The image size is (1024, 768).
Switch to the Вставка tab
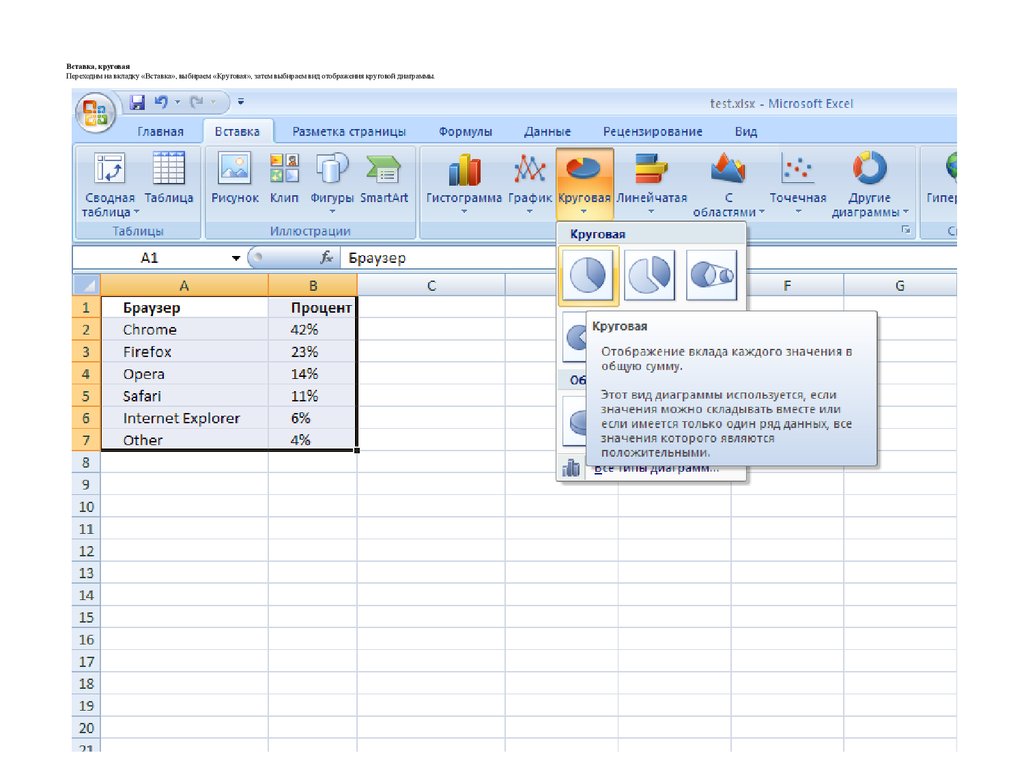point(237,131)
